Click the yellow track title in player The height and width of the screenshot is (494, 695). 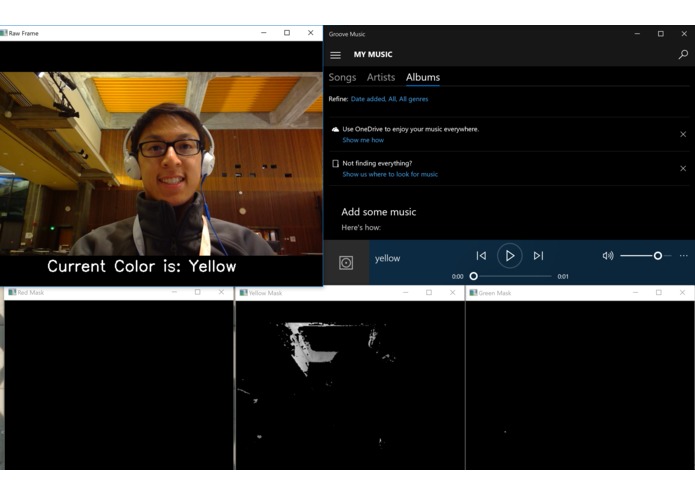click(x=387, y=258)
